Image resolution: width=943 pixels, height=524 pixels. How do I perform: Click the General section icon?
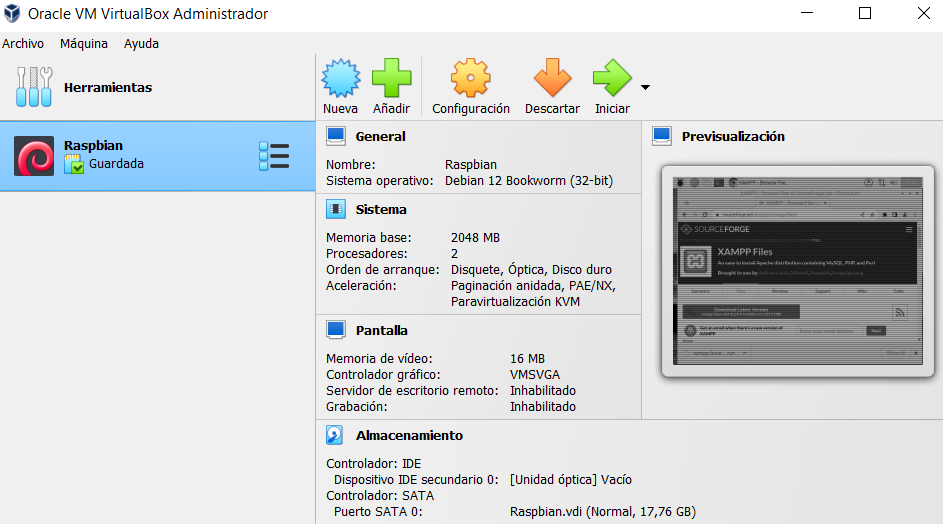click(x=336, y=136)
